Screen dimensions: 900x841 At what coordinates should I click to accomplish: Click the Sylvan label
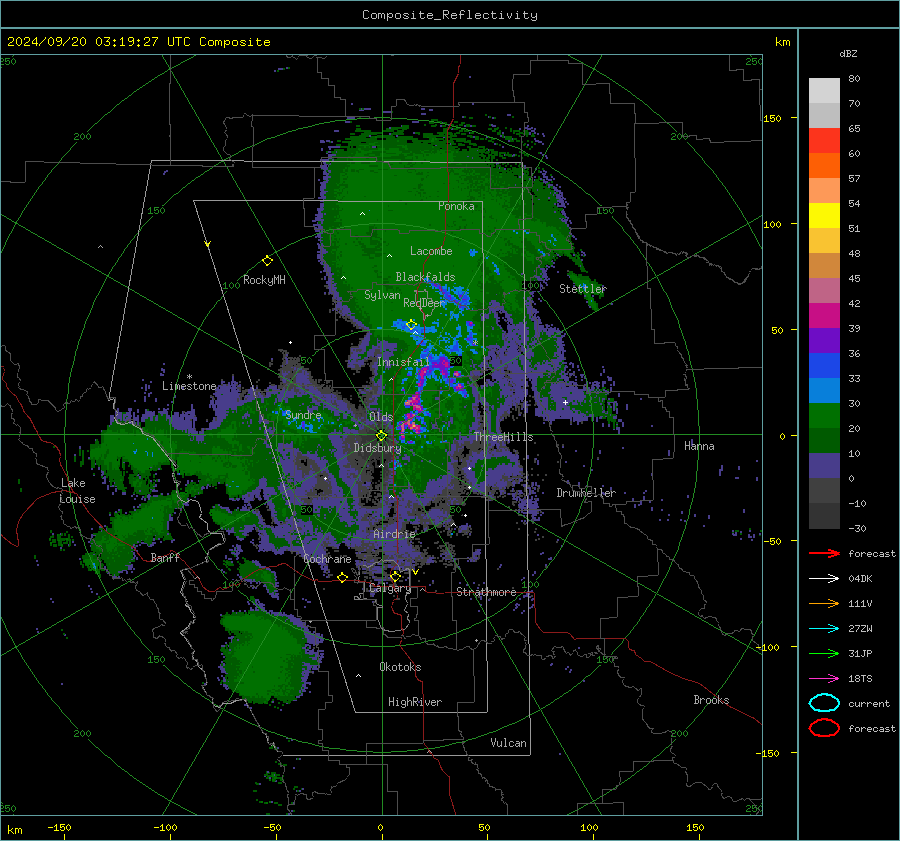coord(382,295)
